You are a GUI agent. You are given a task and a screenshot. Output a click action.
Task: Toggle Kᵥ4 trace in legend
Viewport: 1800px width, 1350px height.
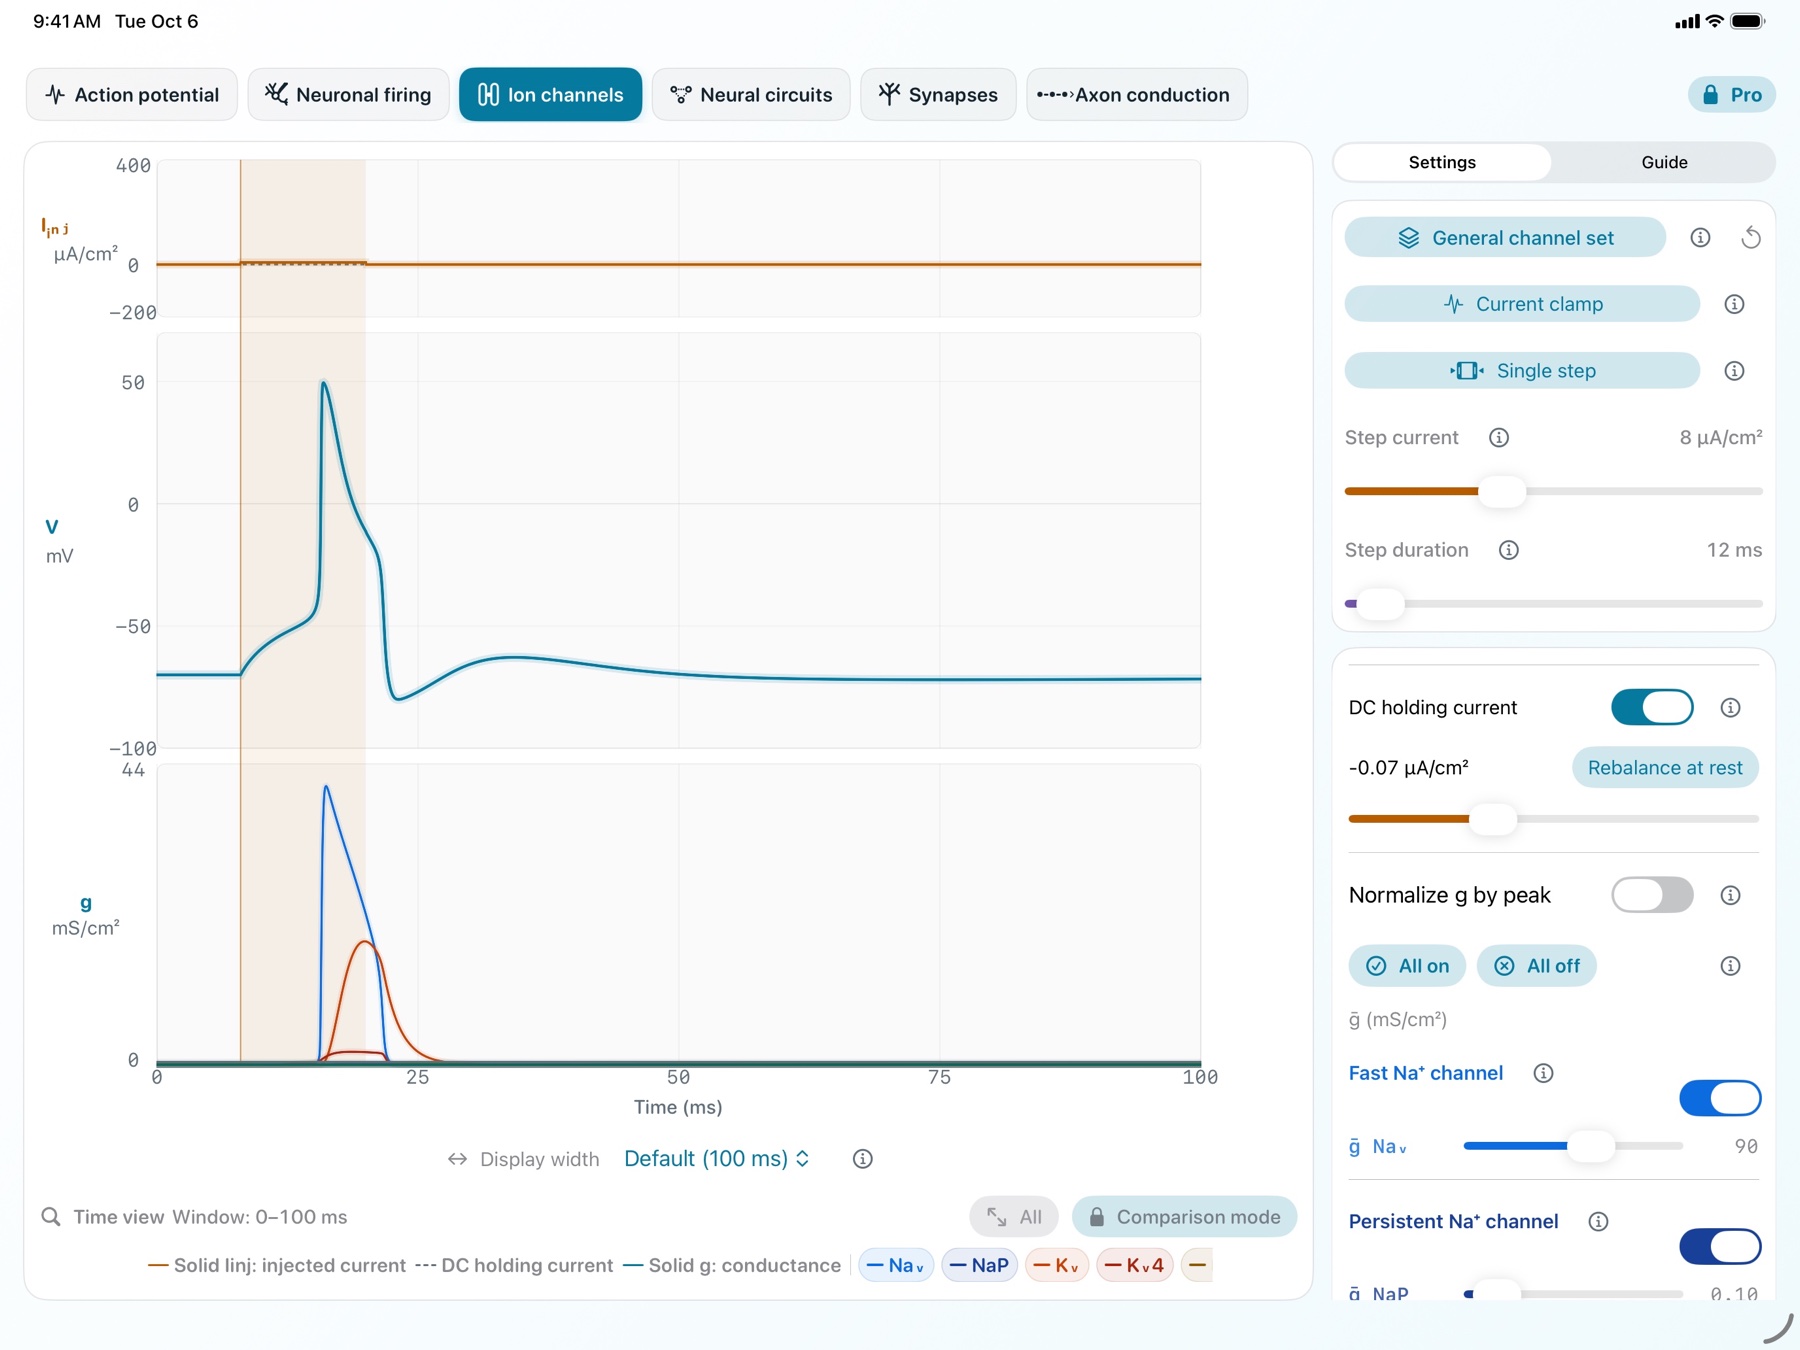pos(1135,1265)
